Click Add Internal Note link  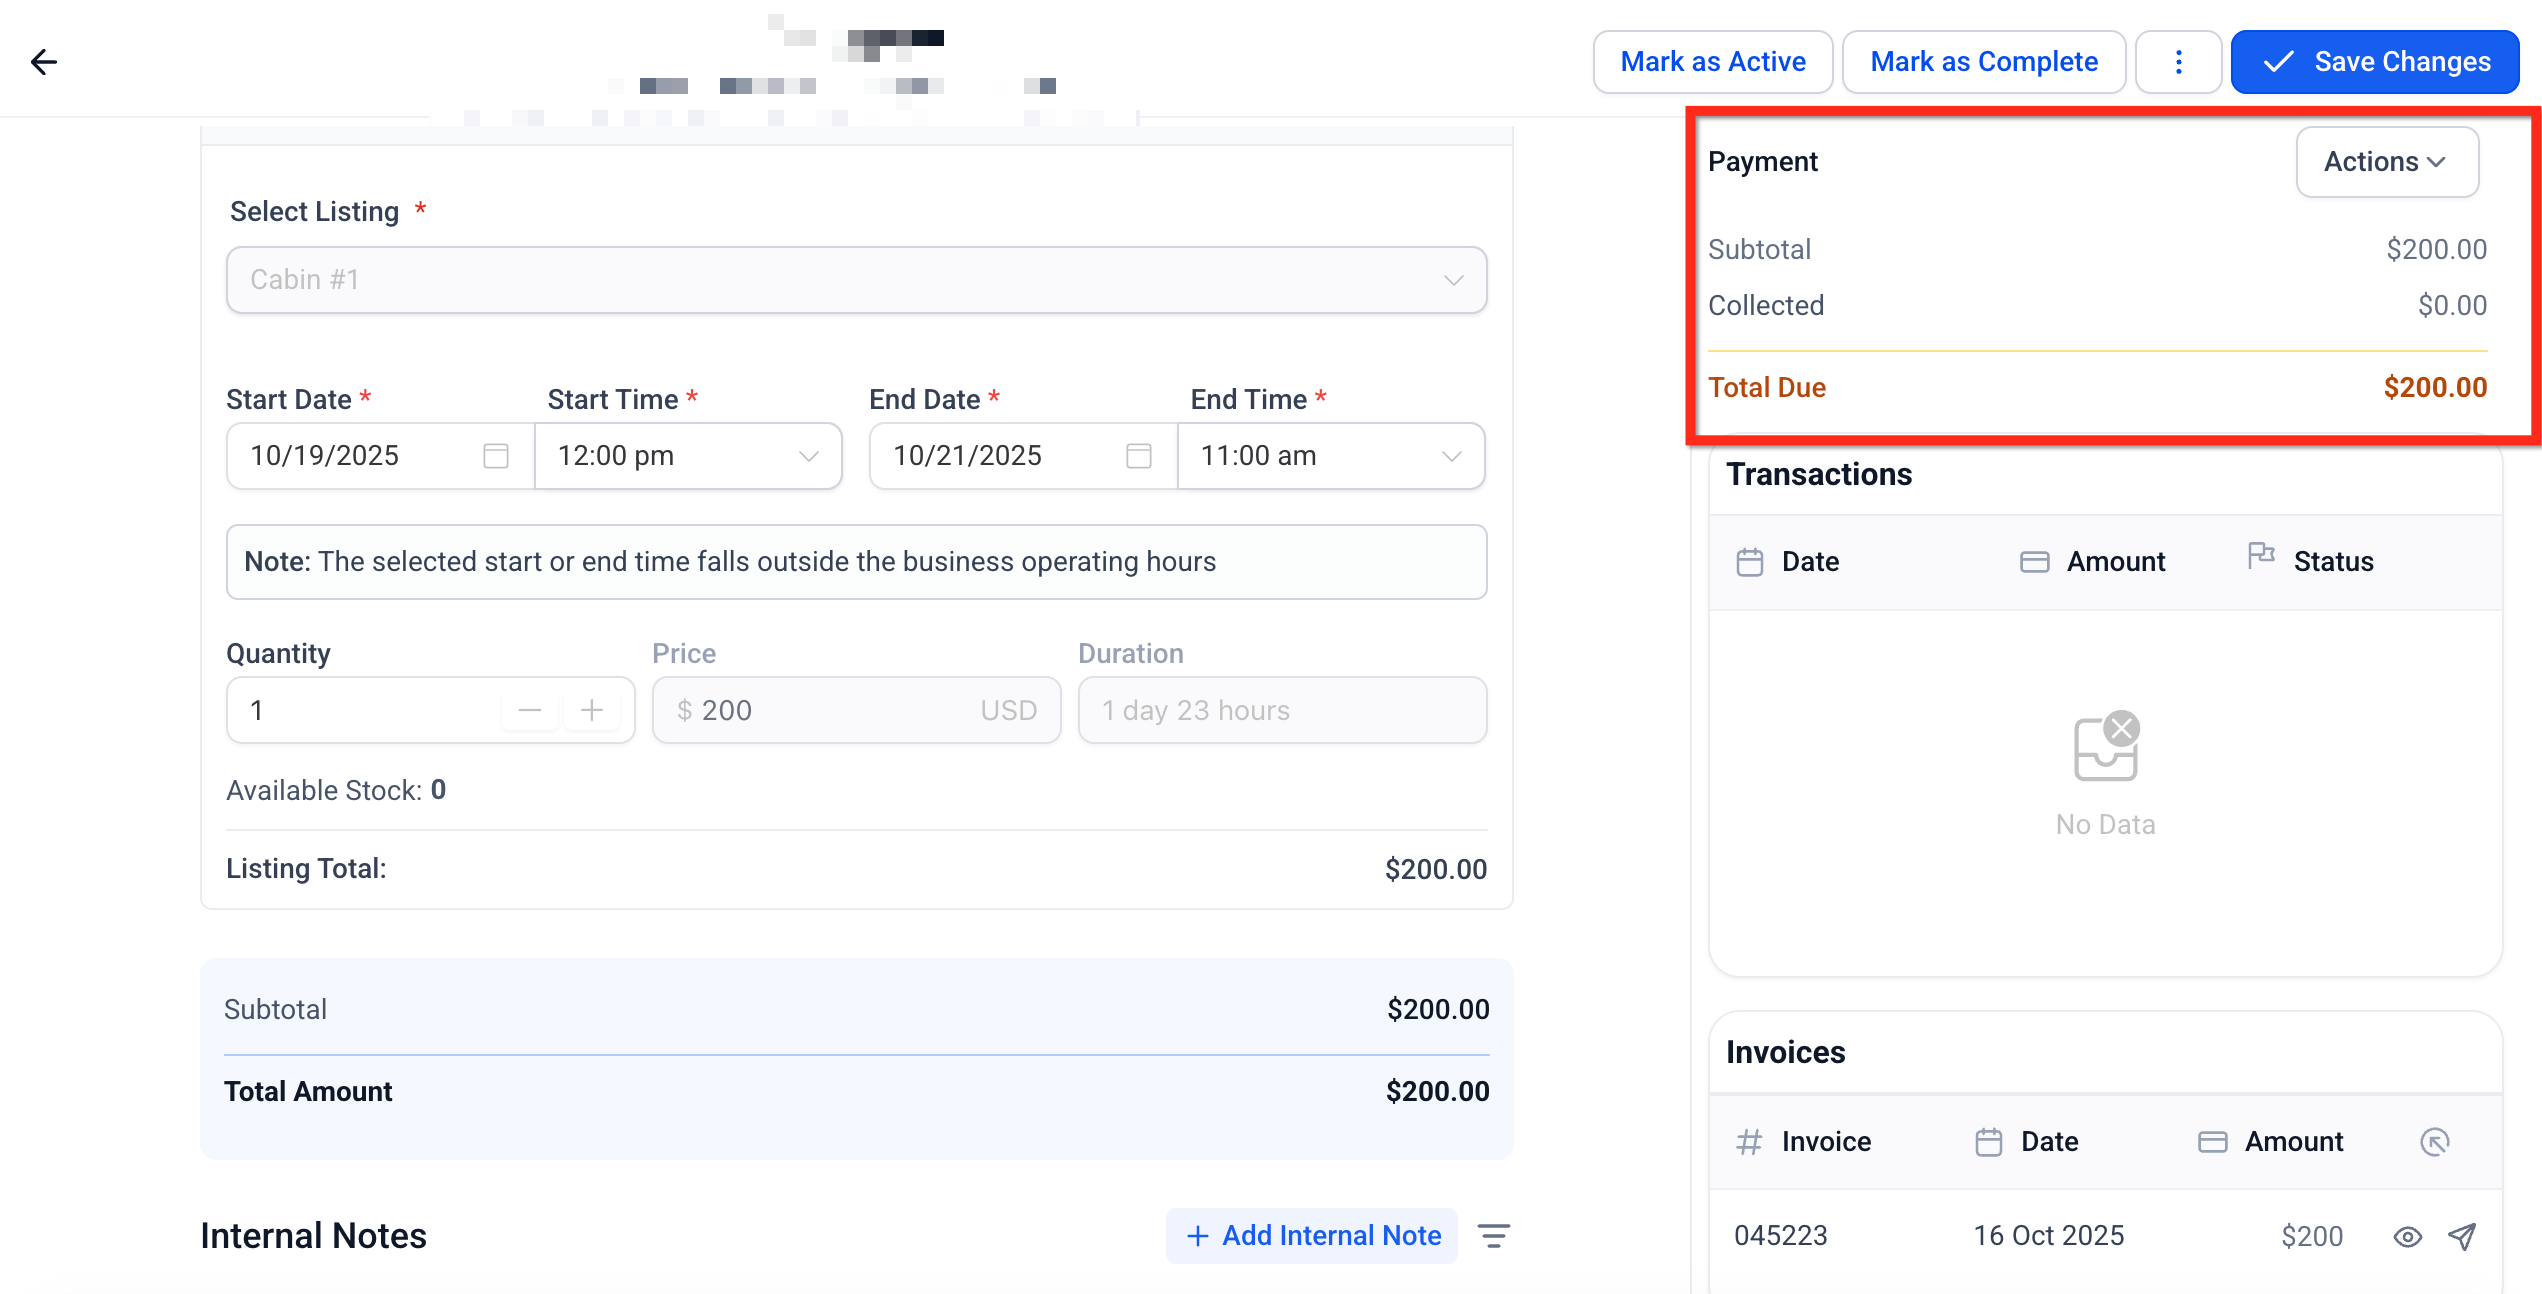(1312, 1236)
